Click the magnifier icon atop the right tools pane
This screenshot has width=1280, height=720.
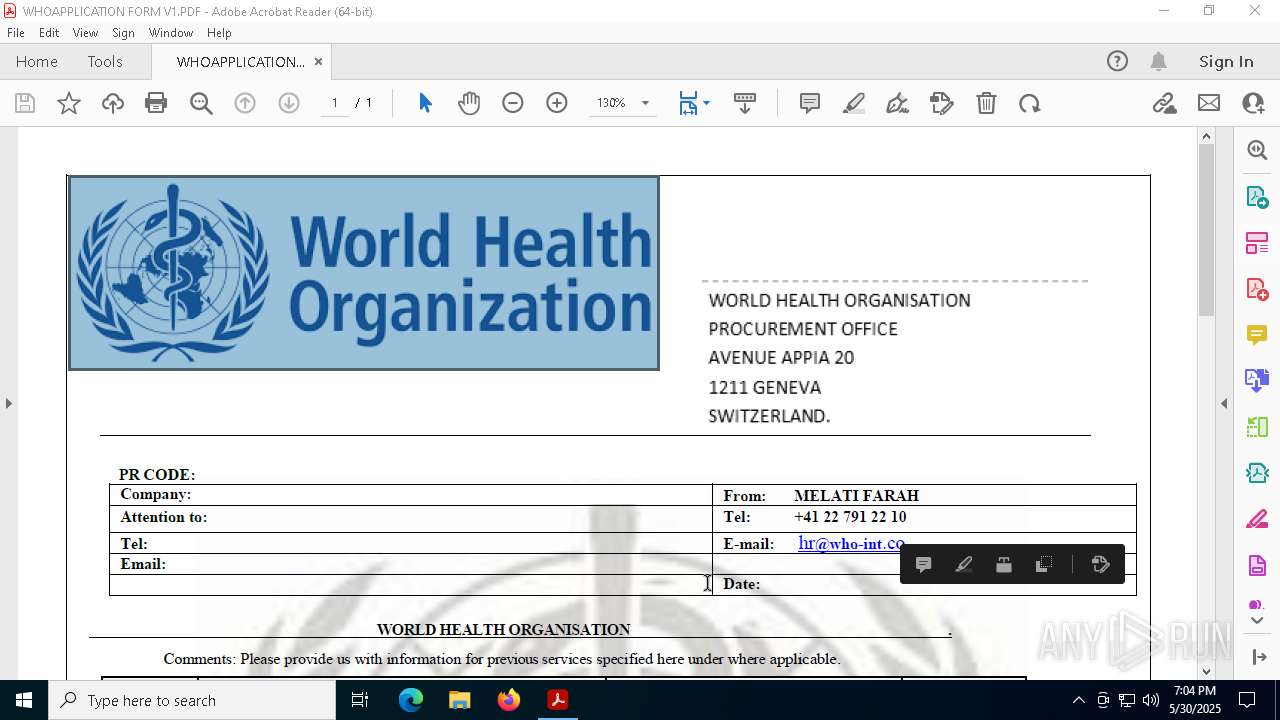[1257, 150]
